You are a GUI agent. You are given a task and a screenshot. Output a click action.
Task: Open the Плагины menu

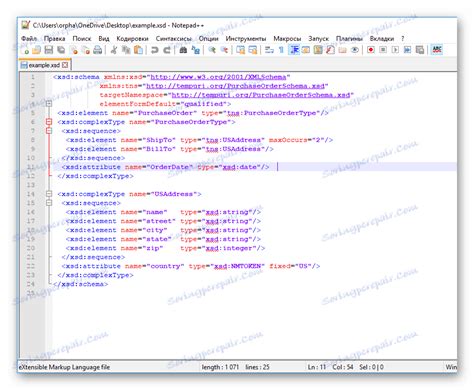(x=349, y=39)
